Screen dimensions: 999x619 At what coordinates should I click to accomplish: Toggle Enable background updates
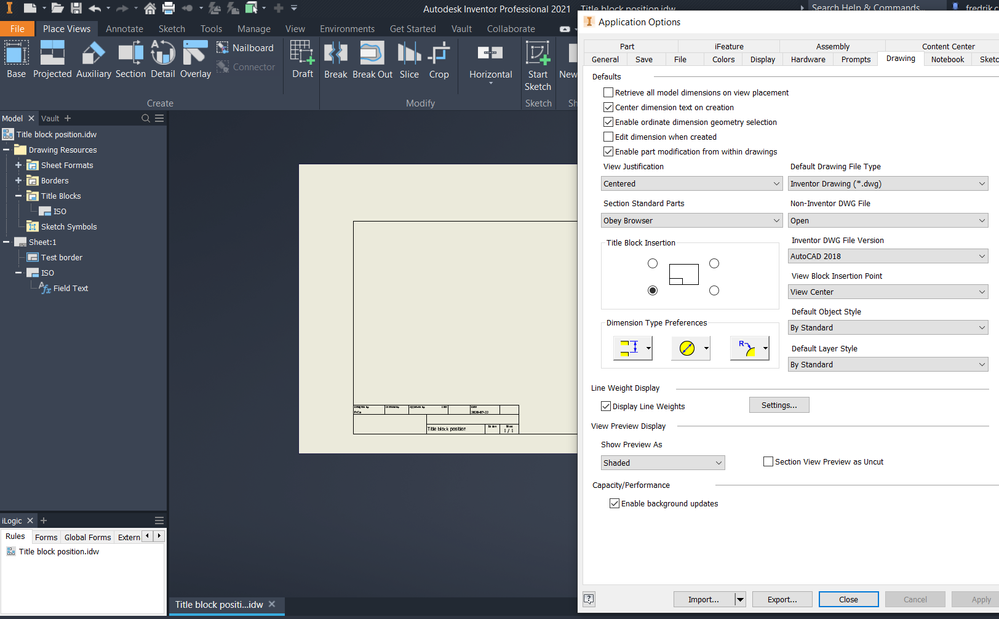pos(614,503)
